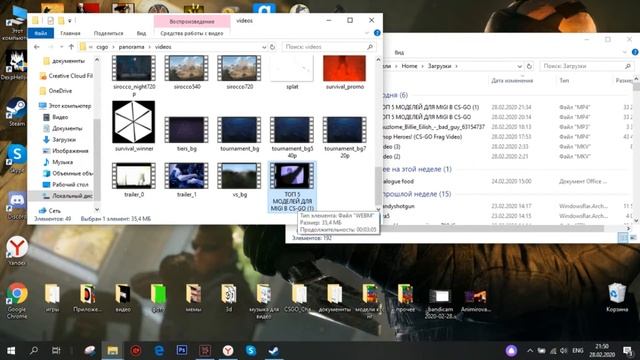Switch to the Главная ribbon tab
Screen dimensions: 640x360
pos(70,33)
